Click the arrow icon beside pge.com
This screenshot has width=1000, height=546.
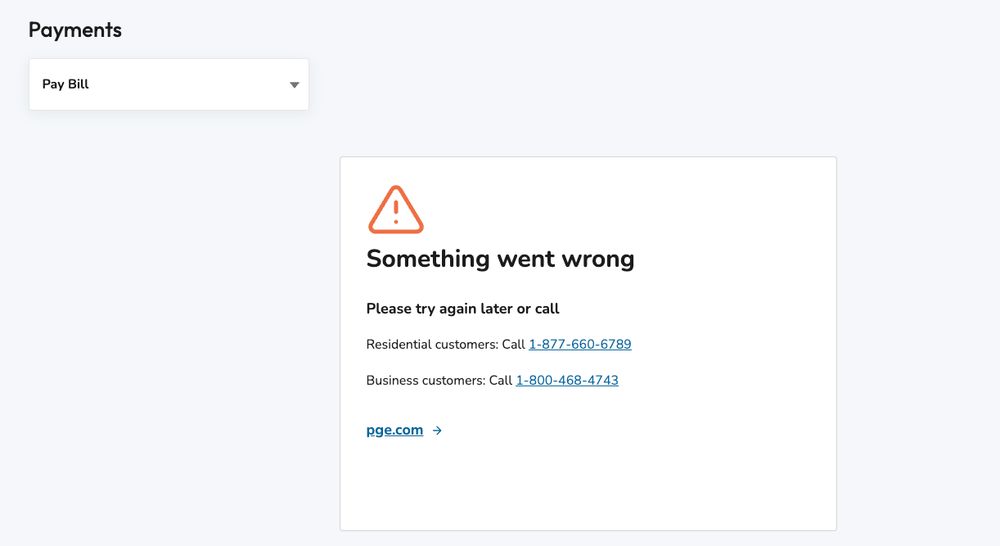point(437,431)
